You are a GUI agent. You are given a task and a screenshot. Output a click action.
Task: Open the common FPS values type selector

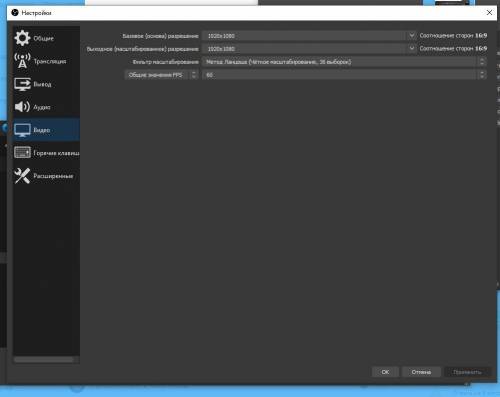162,75
